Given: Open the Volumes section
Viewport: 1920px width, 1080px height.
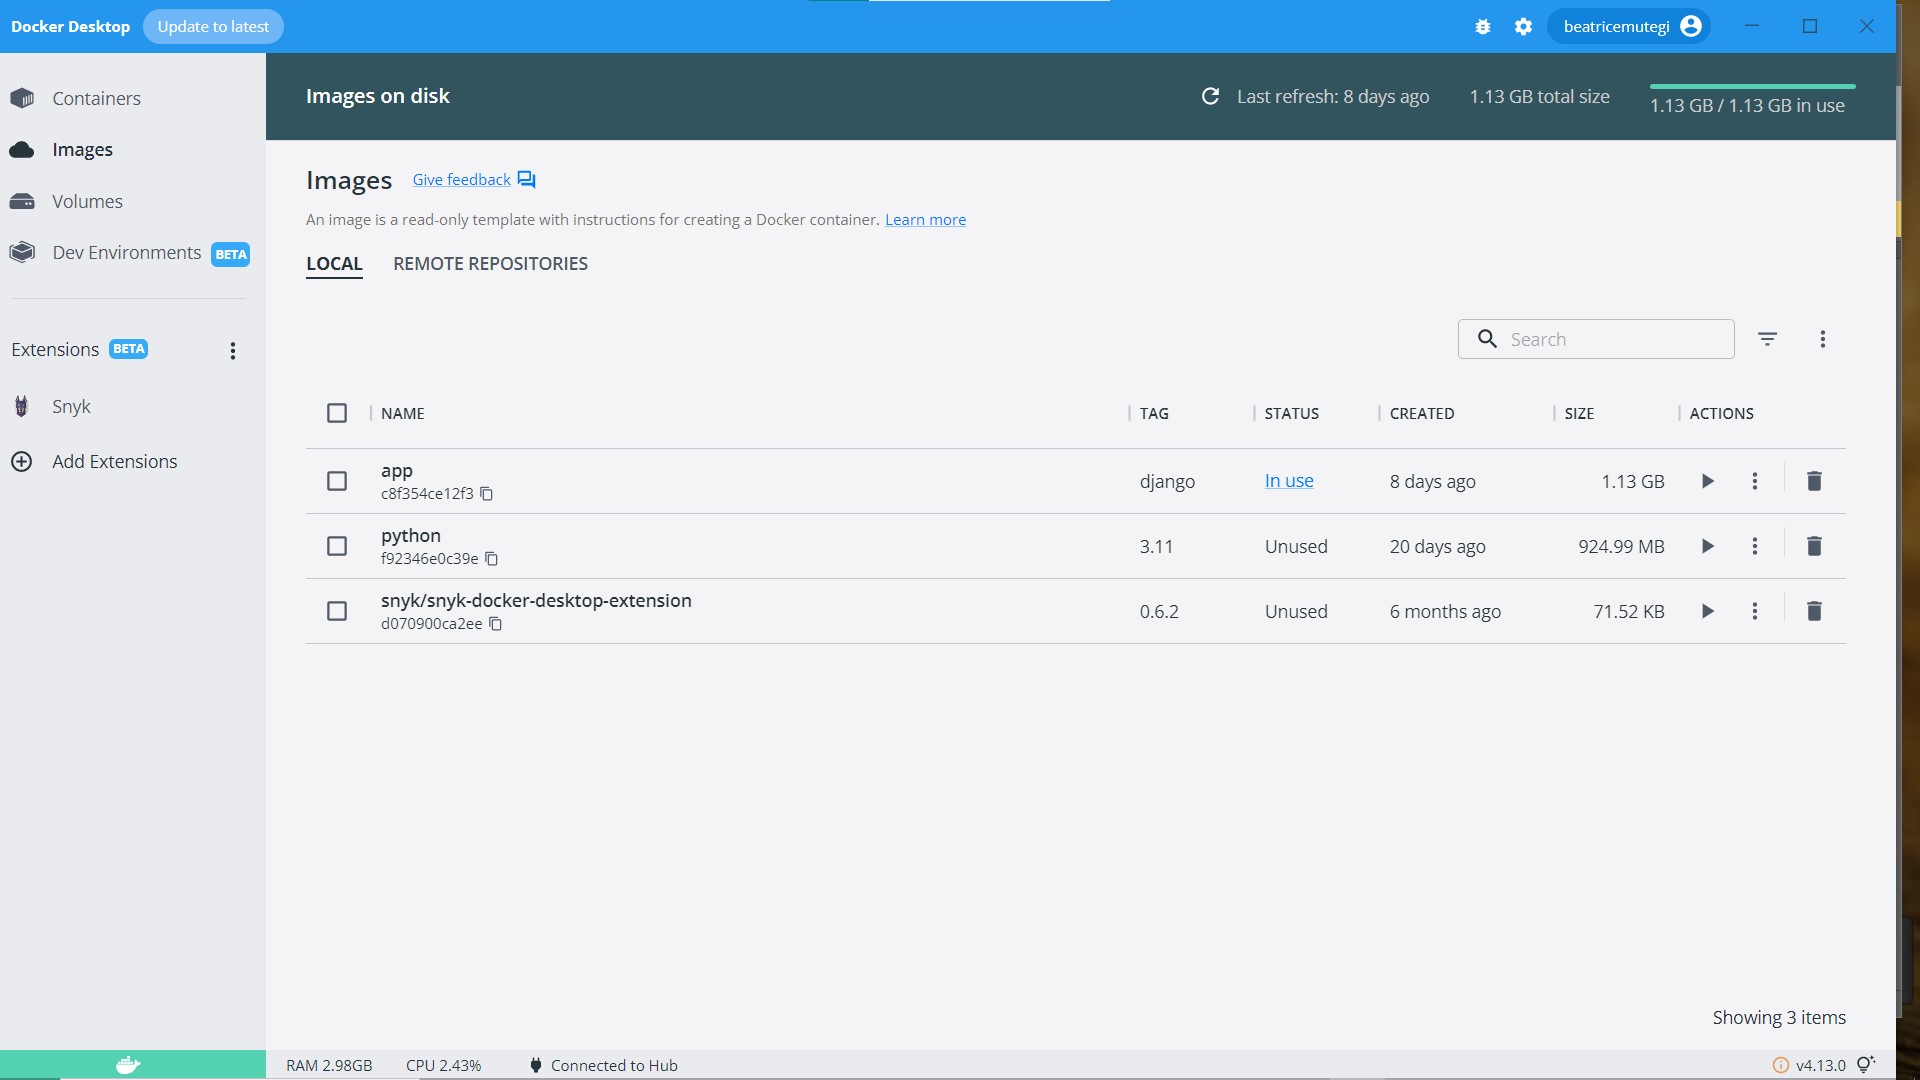Looking at the screenshot, I should 87,201.
